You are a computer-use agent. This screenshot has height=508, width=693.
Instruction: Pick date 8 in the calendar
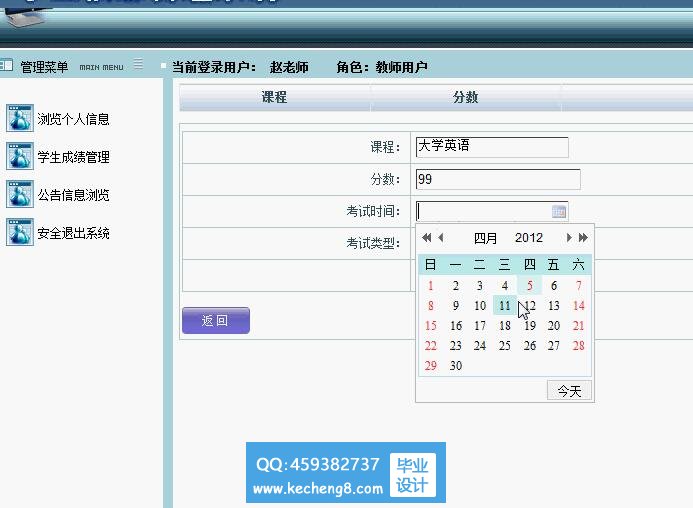(x=431, y=306)
